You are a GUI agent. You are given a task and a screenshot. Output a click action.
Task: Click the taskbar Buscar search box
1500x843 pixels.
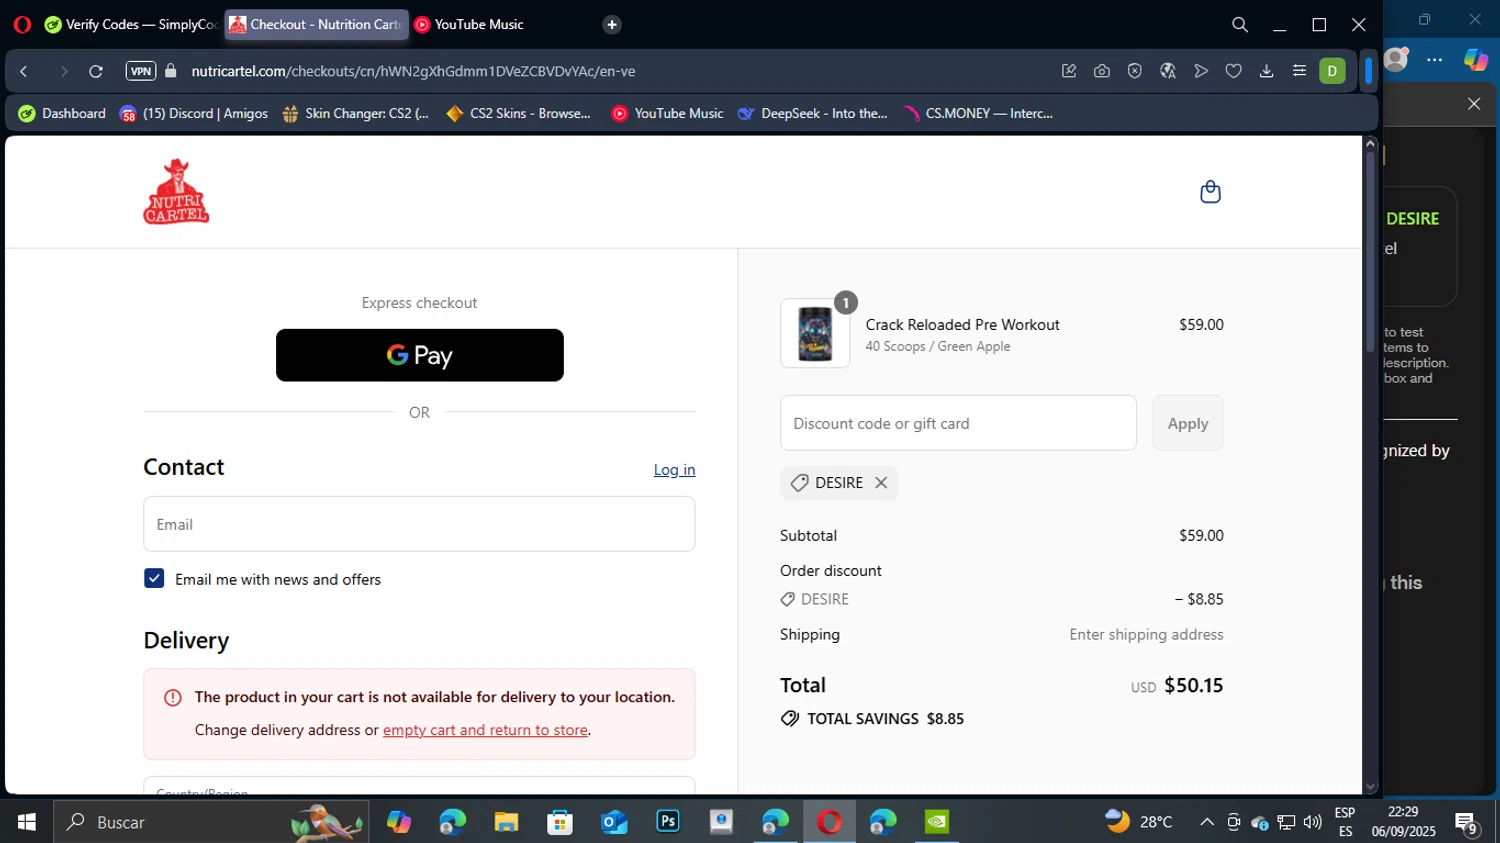(x=211, y=822)
